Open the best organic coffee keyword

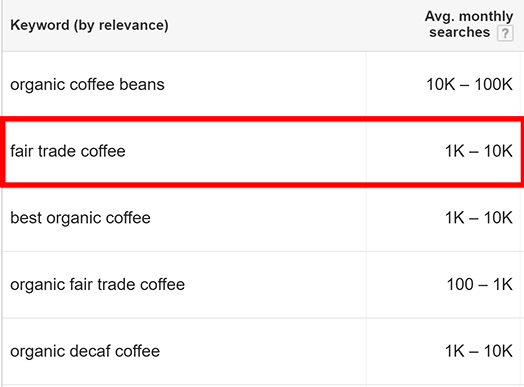[x=81, y=218]
